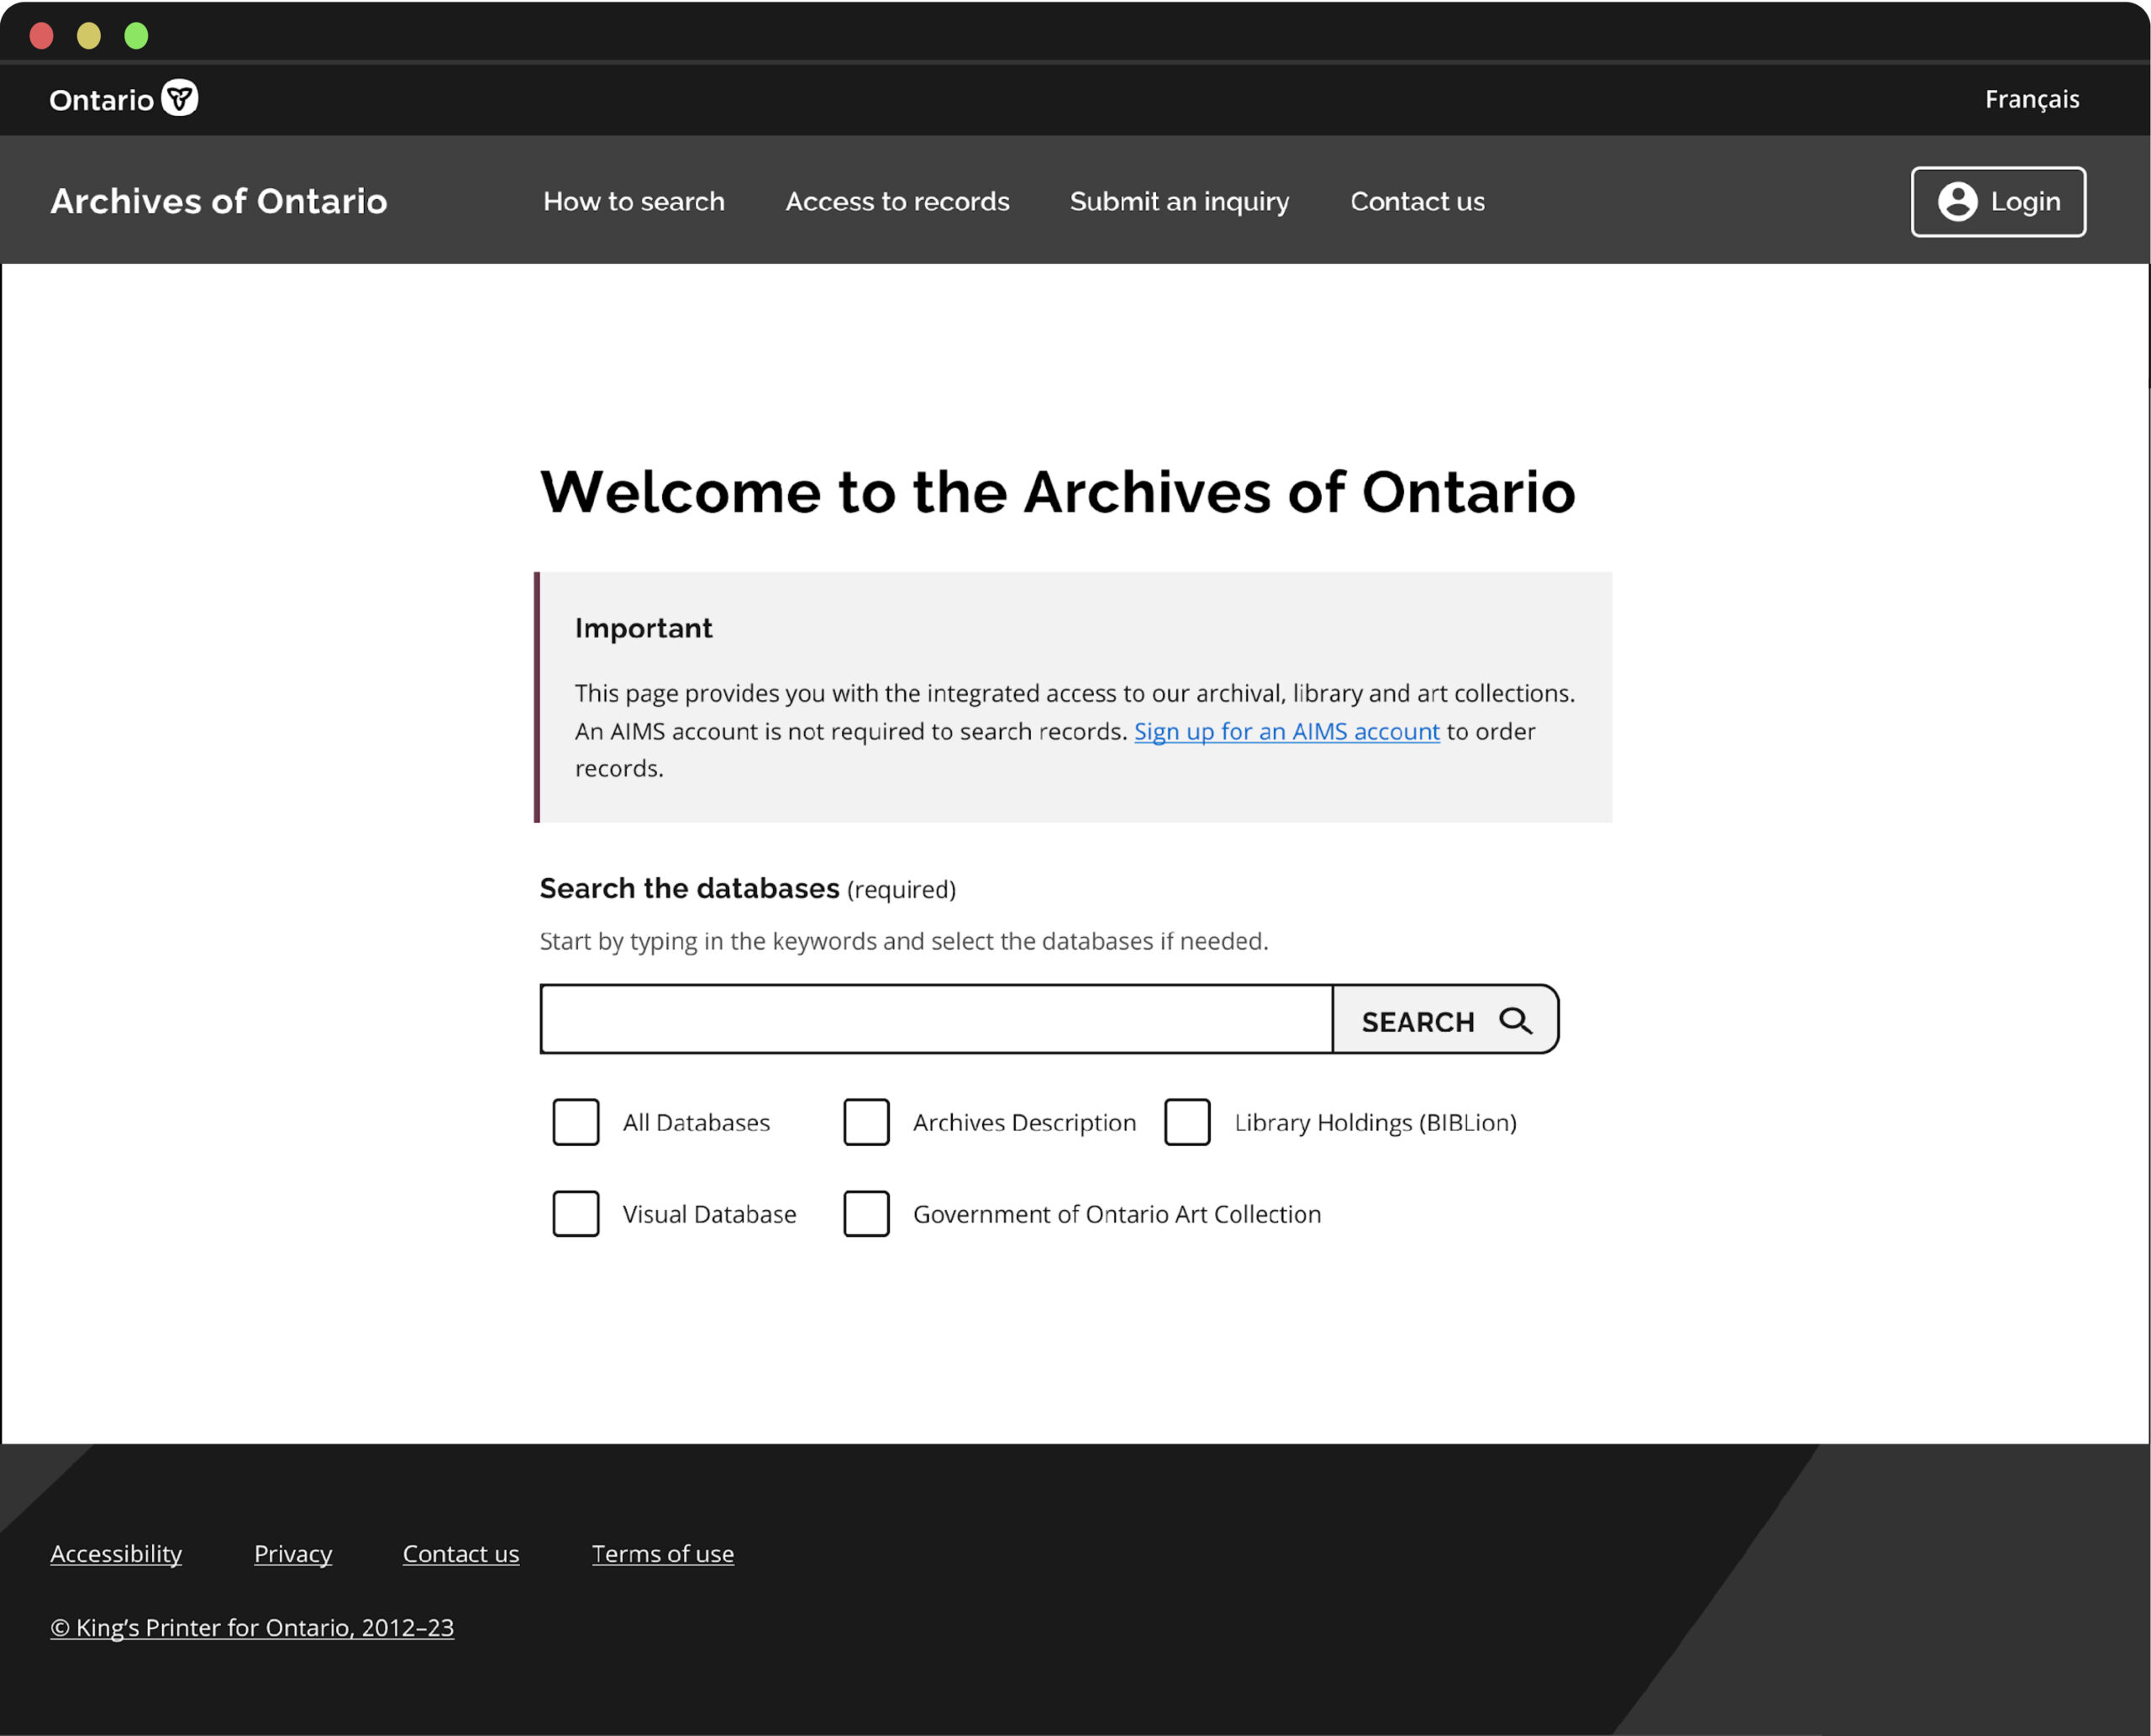Open the How to search menu
The width and height of the screenshot is (2151, 1736).
634,201
